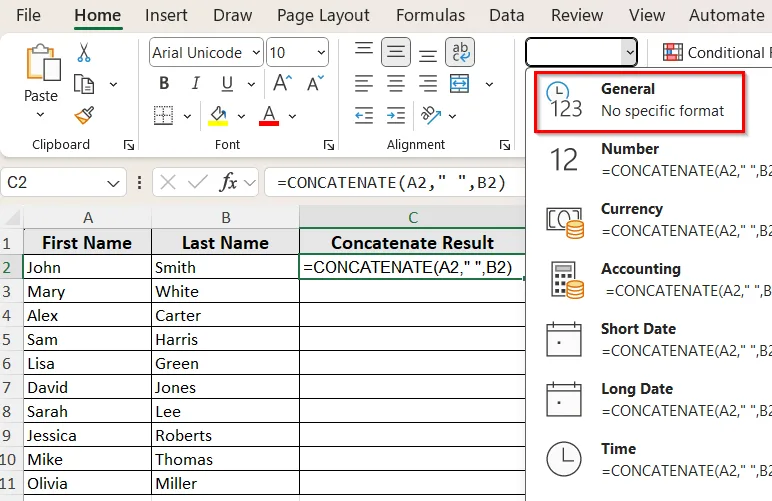Expand Orientation dropdown arrow
The image size is (772, 501).
[x=452, y=117]
